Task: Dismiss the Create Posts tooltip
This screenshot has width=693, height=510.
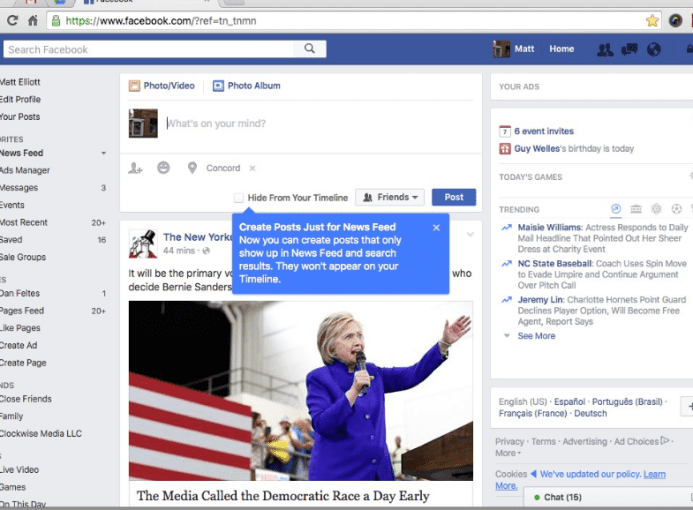Action: [x=436, y=228]
